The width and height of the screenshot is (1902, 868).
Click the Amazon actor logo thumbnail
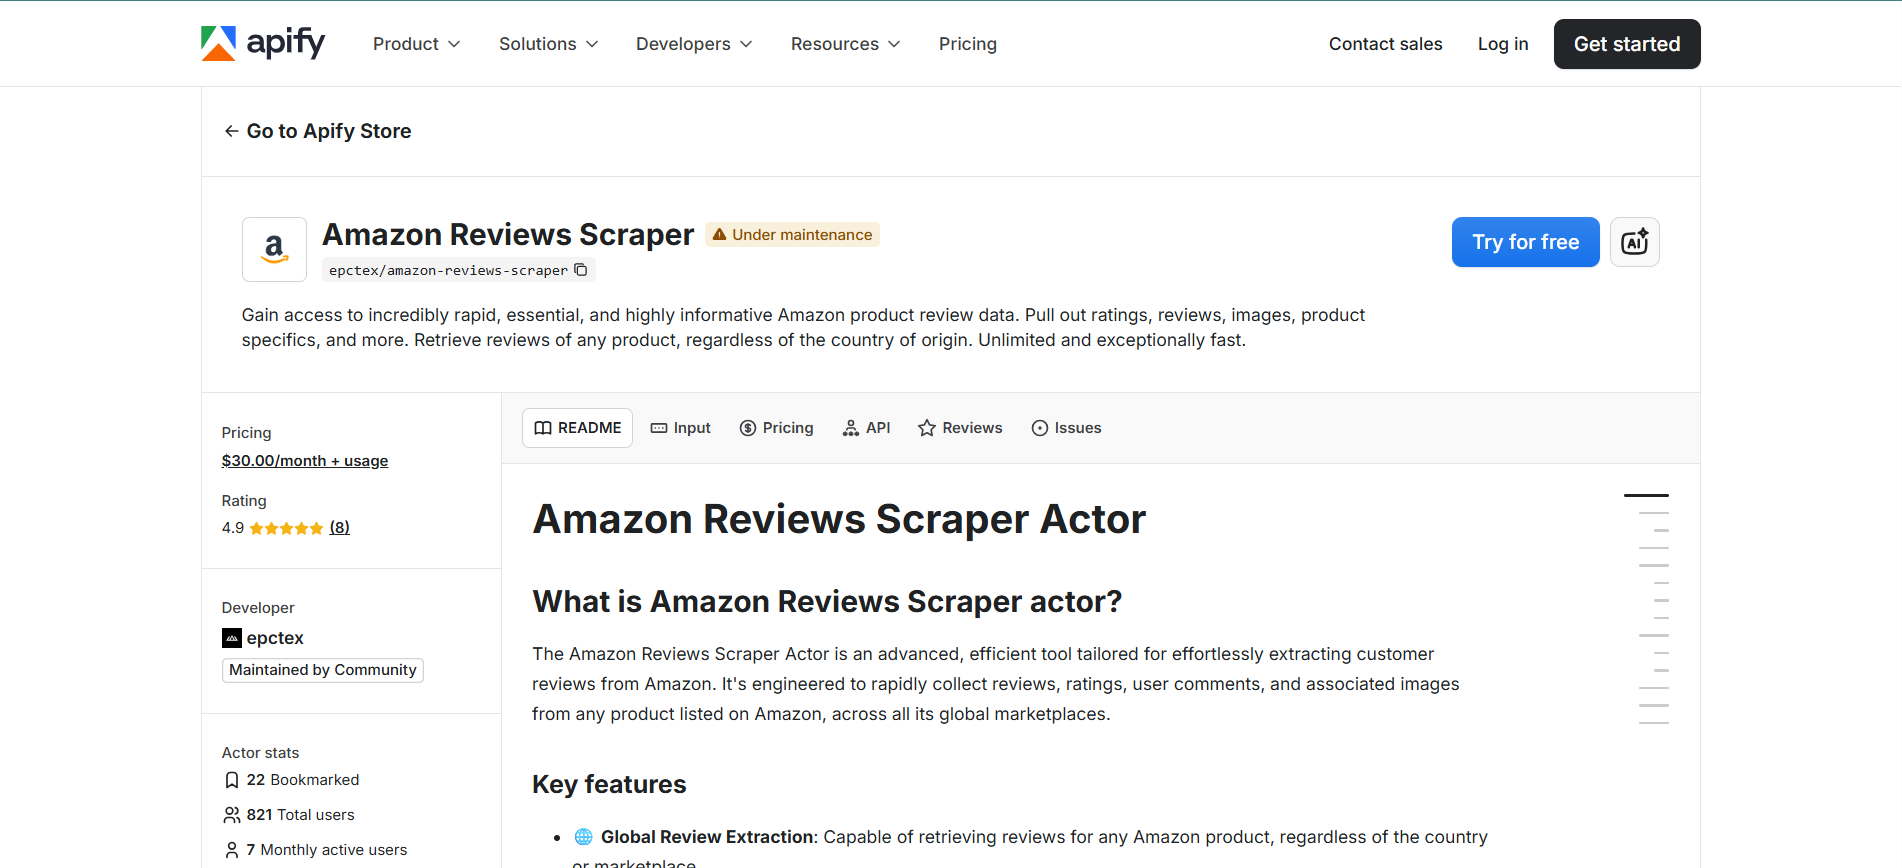click(x=274, y=249)
